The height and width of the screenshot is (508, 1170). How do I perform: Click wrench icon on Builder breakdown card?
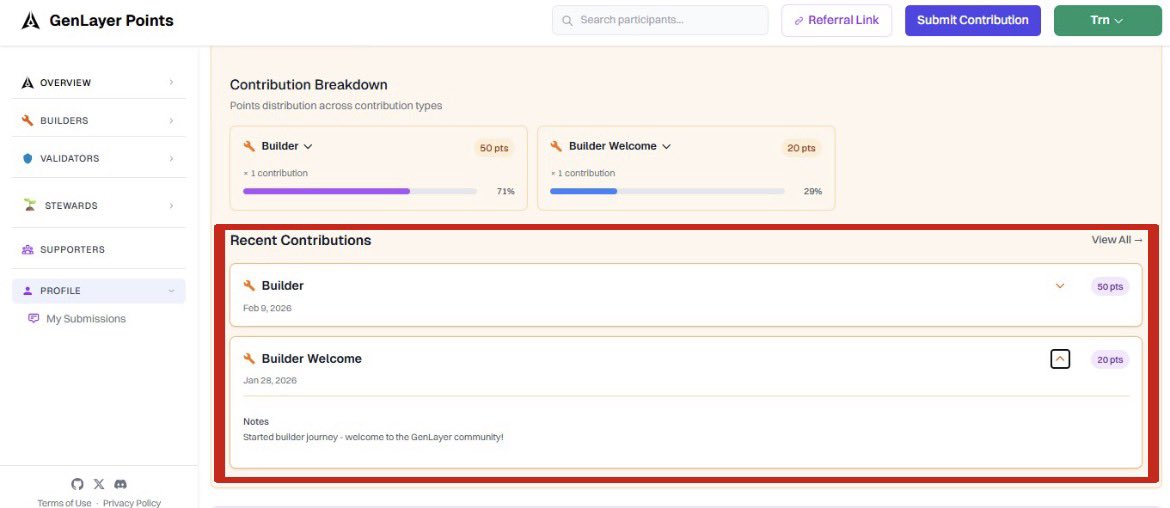(249, 146)
